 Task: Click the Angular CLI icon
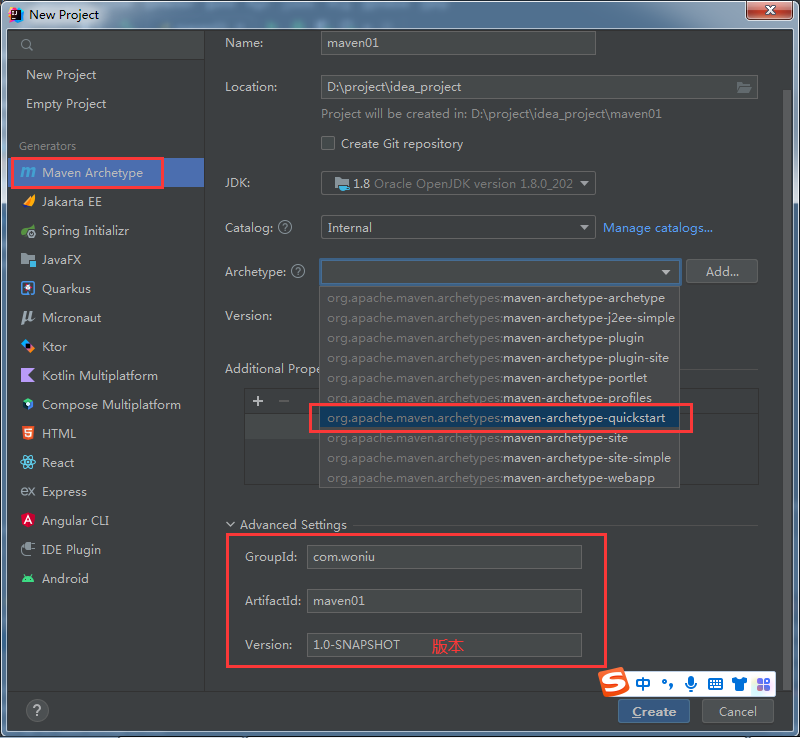pyautogui.click(x=28, y=521)
